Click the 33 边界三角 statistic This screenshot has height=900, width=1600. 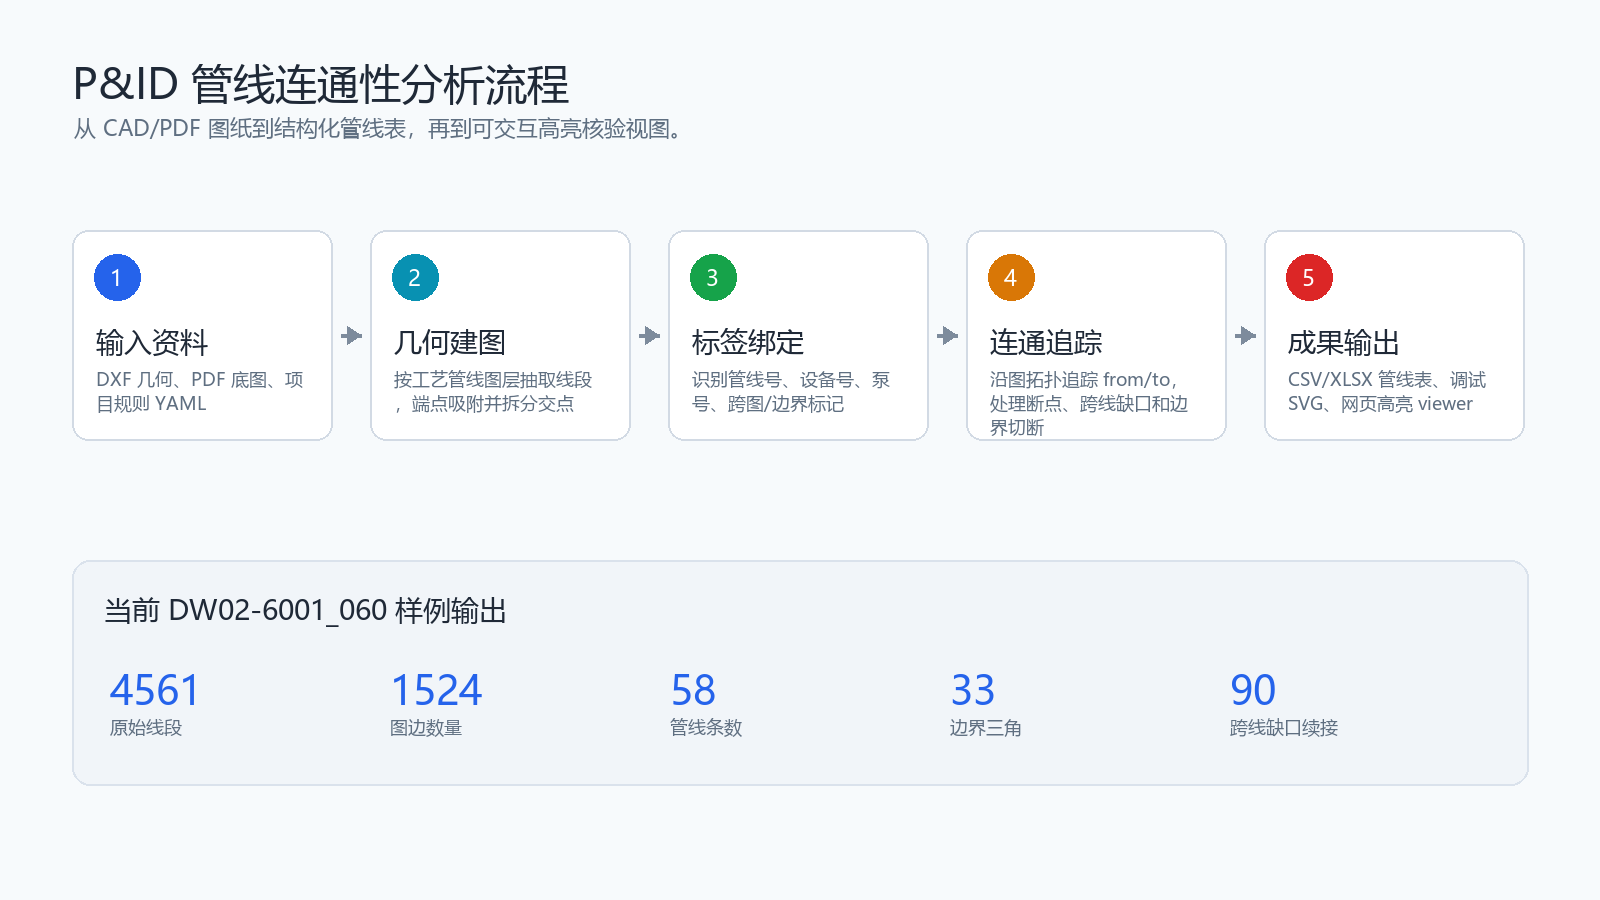click(x=986, y=704)
